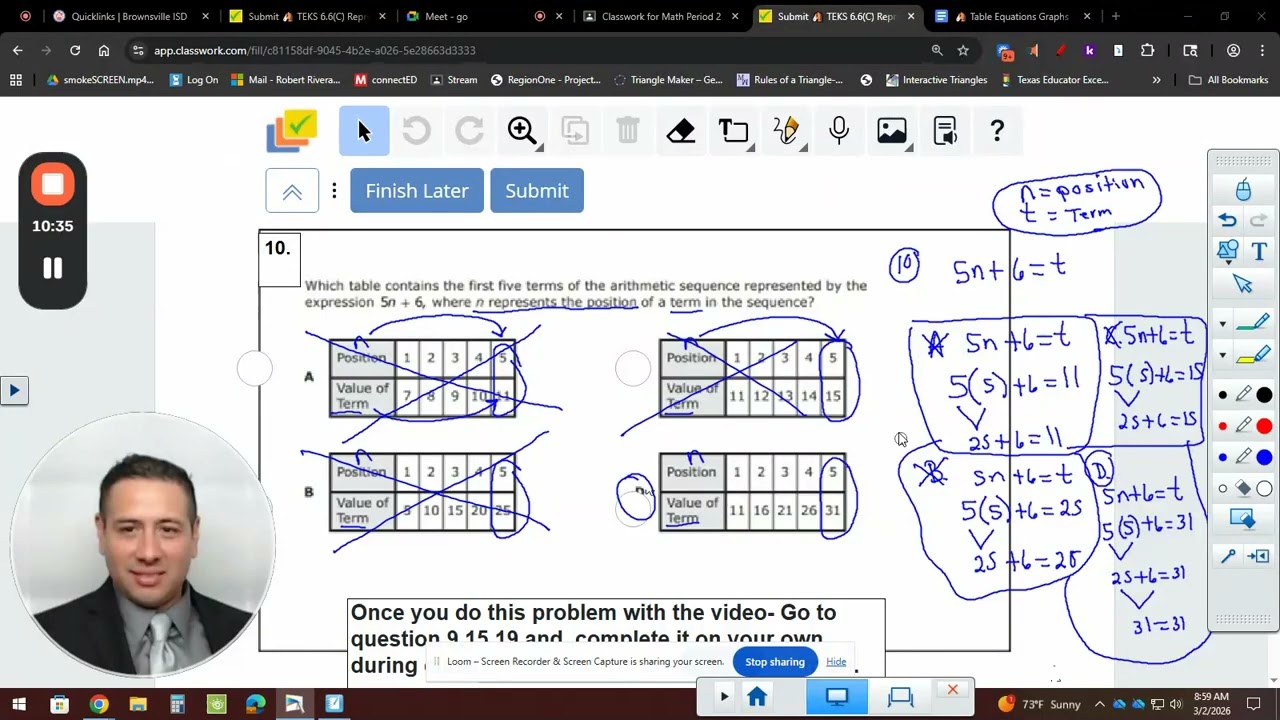
Task: Open the settings wrench in annotation panel
Action: coord(1228,556)
